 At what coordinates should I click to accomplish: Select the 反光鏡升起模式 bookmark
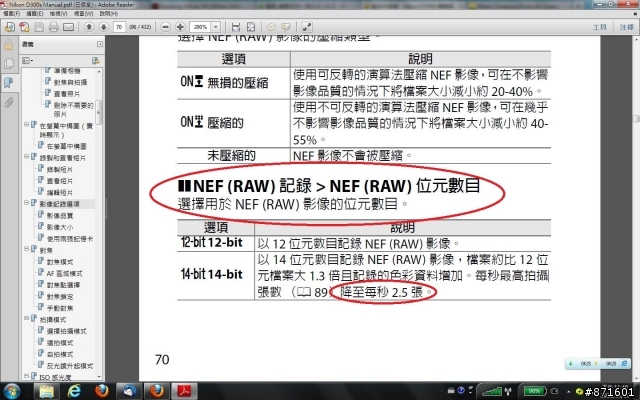[70, 366]
